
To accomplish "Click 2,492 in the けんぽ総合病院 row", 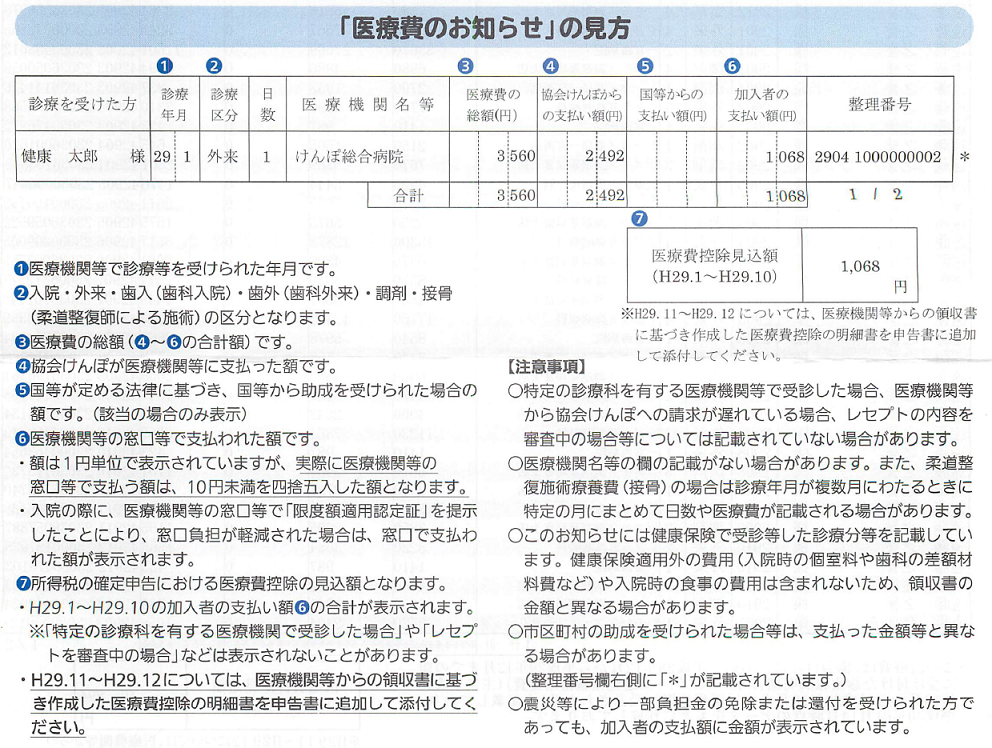I will pyautogui.click(x=605, y=156).
